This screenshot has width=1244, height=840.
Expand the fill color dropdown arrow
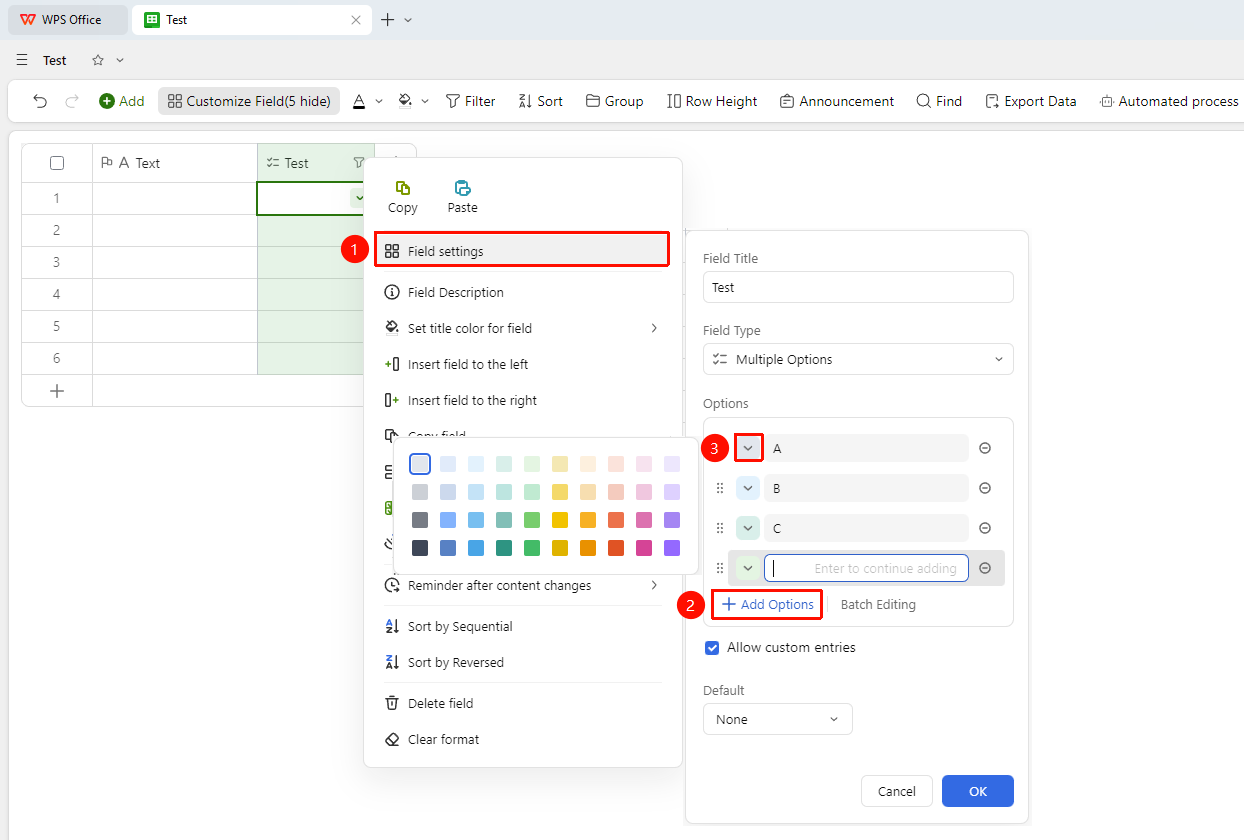[x=425, y=101]
